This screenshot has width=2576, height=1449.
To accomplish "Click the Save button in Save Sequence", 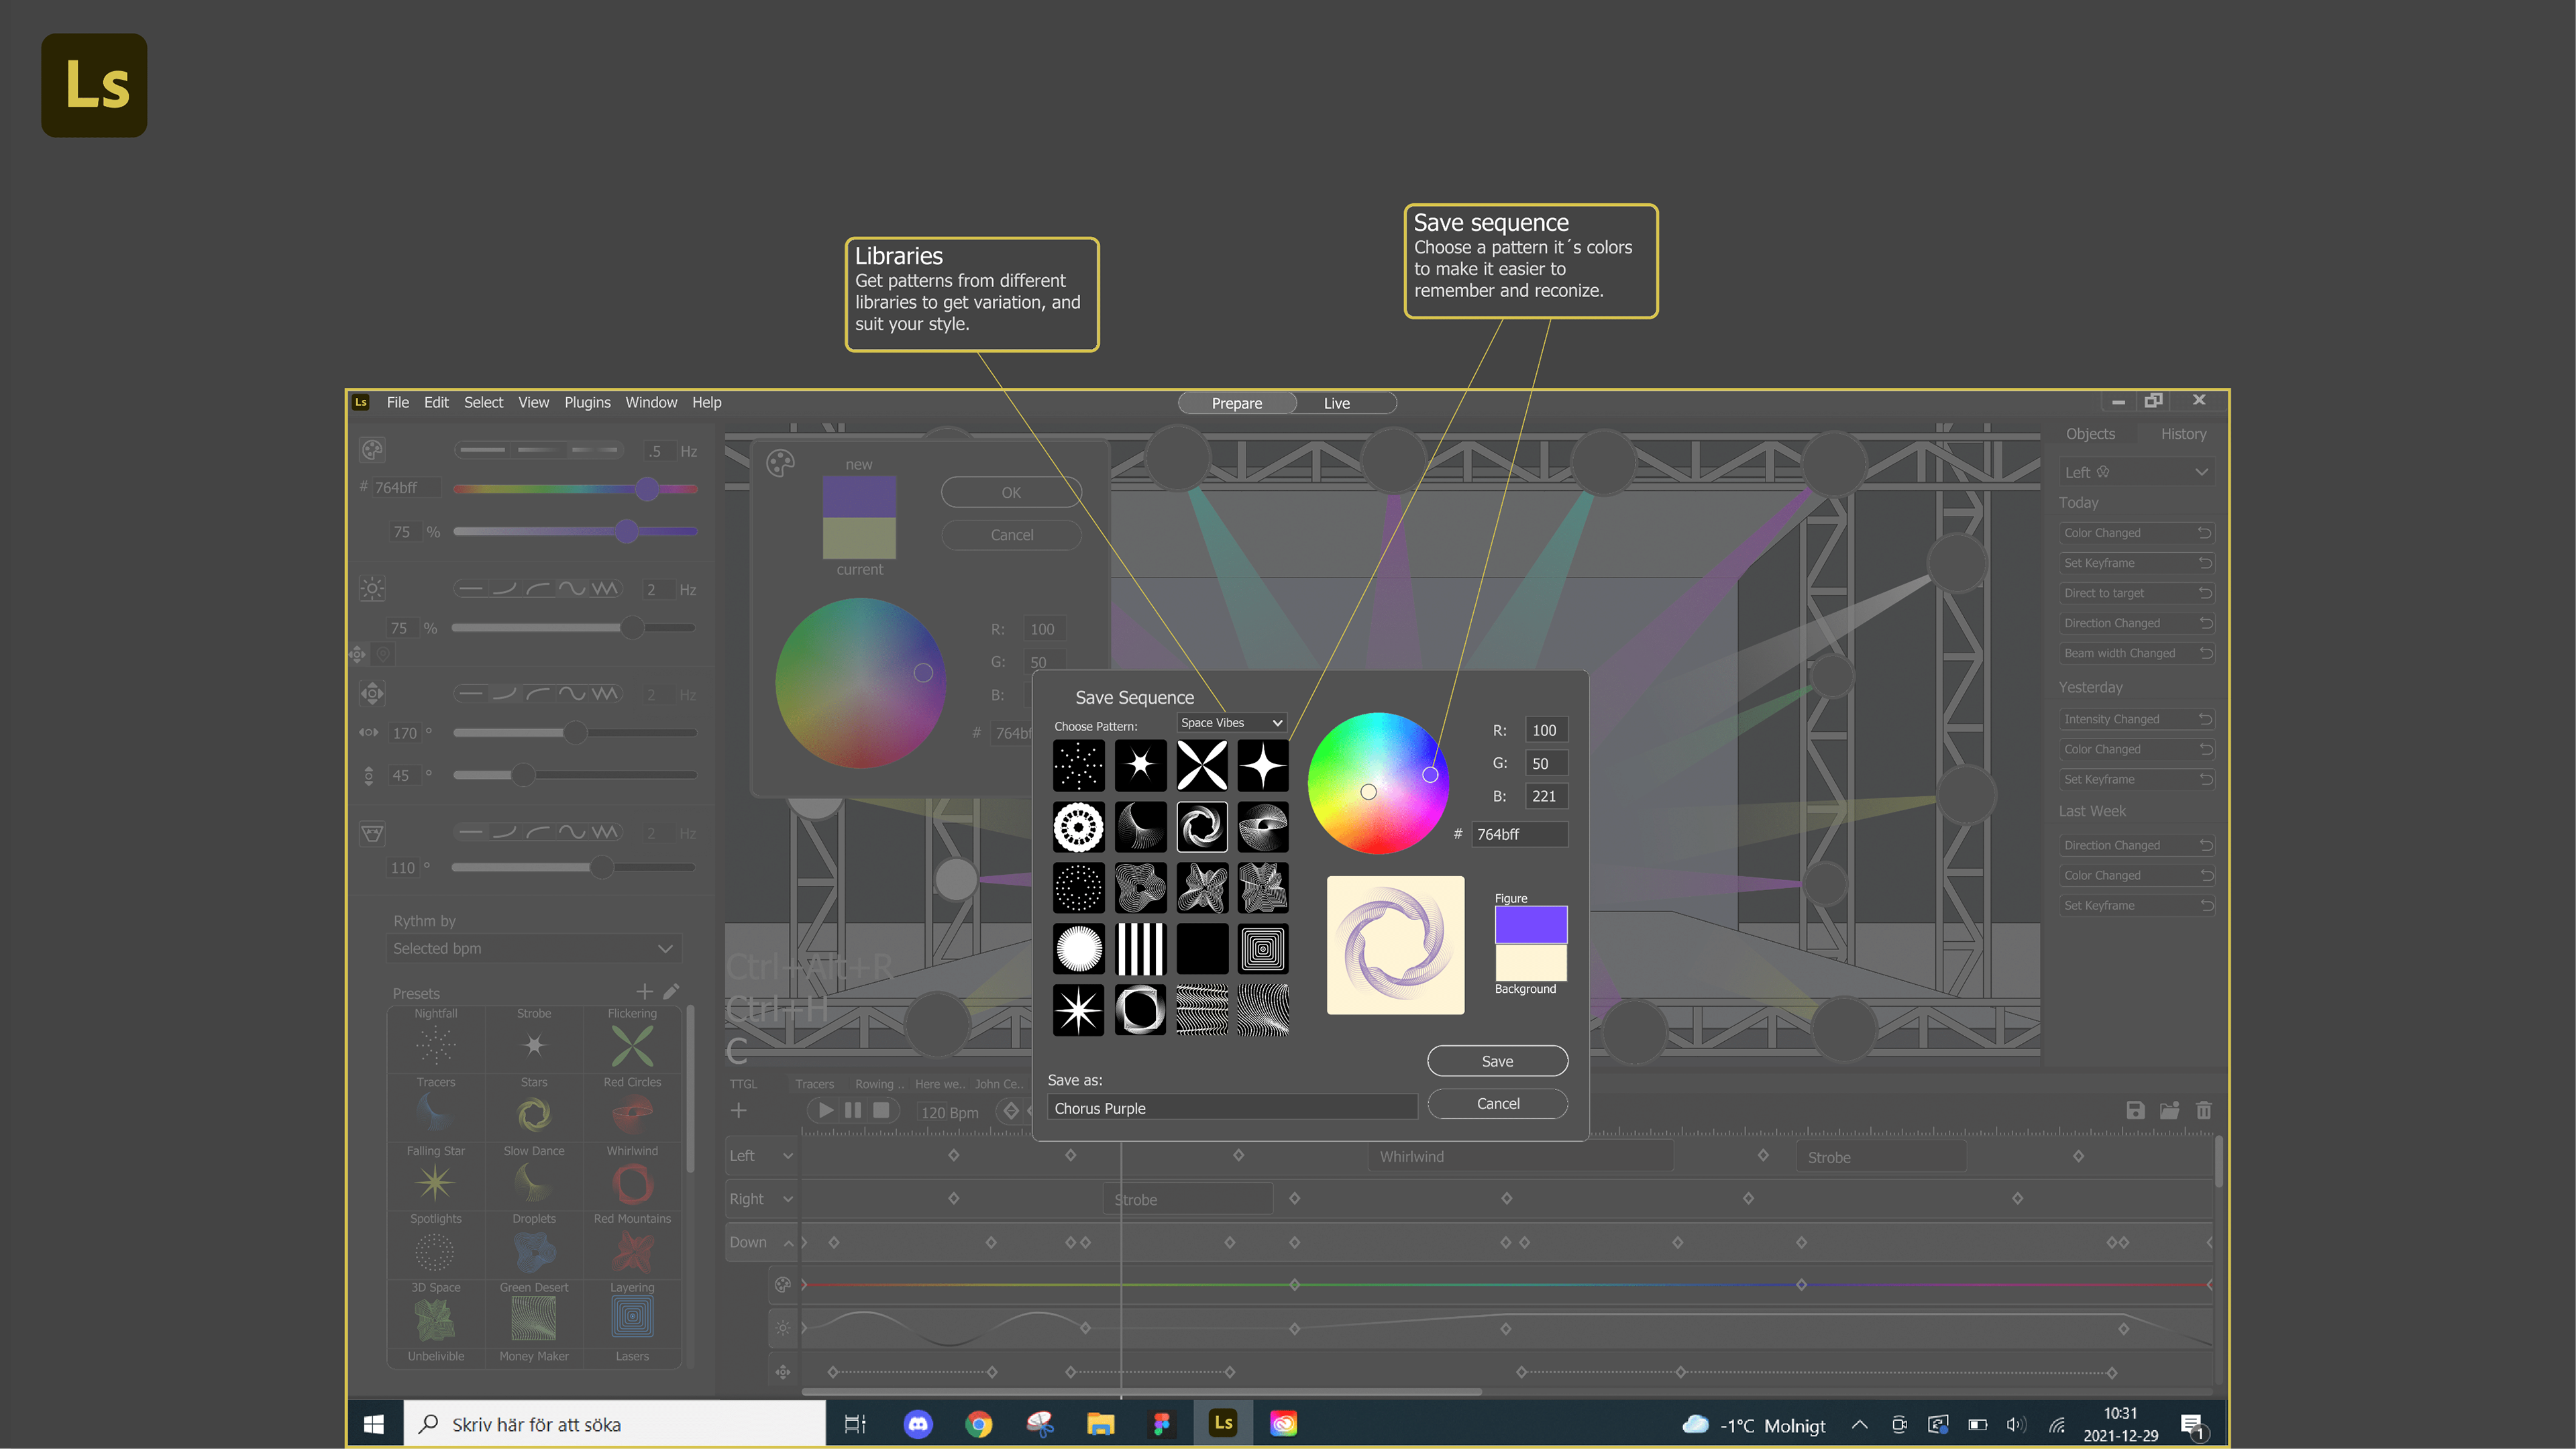I will 1497,1061.
